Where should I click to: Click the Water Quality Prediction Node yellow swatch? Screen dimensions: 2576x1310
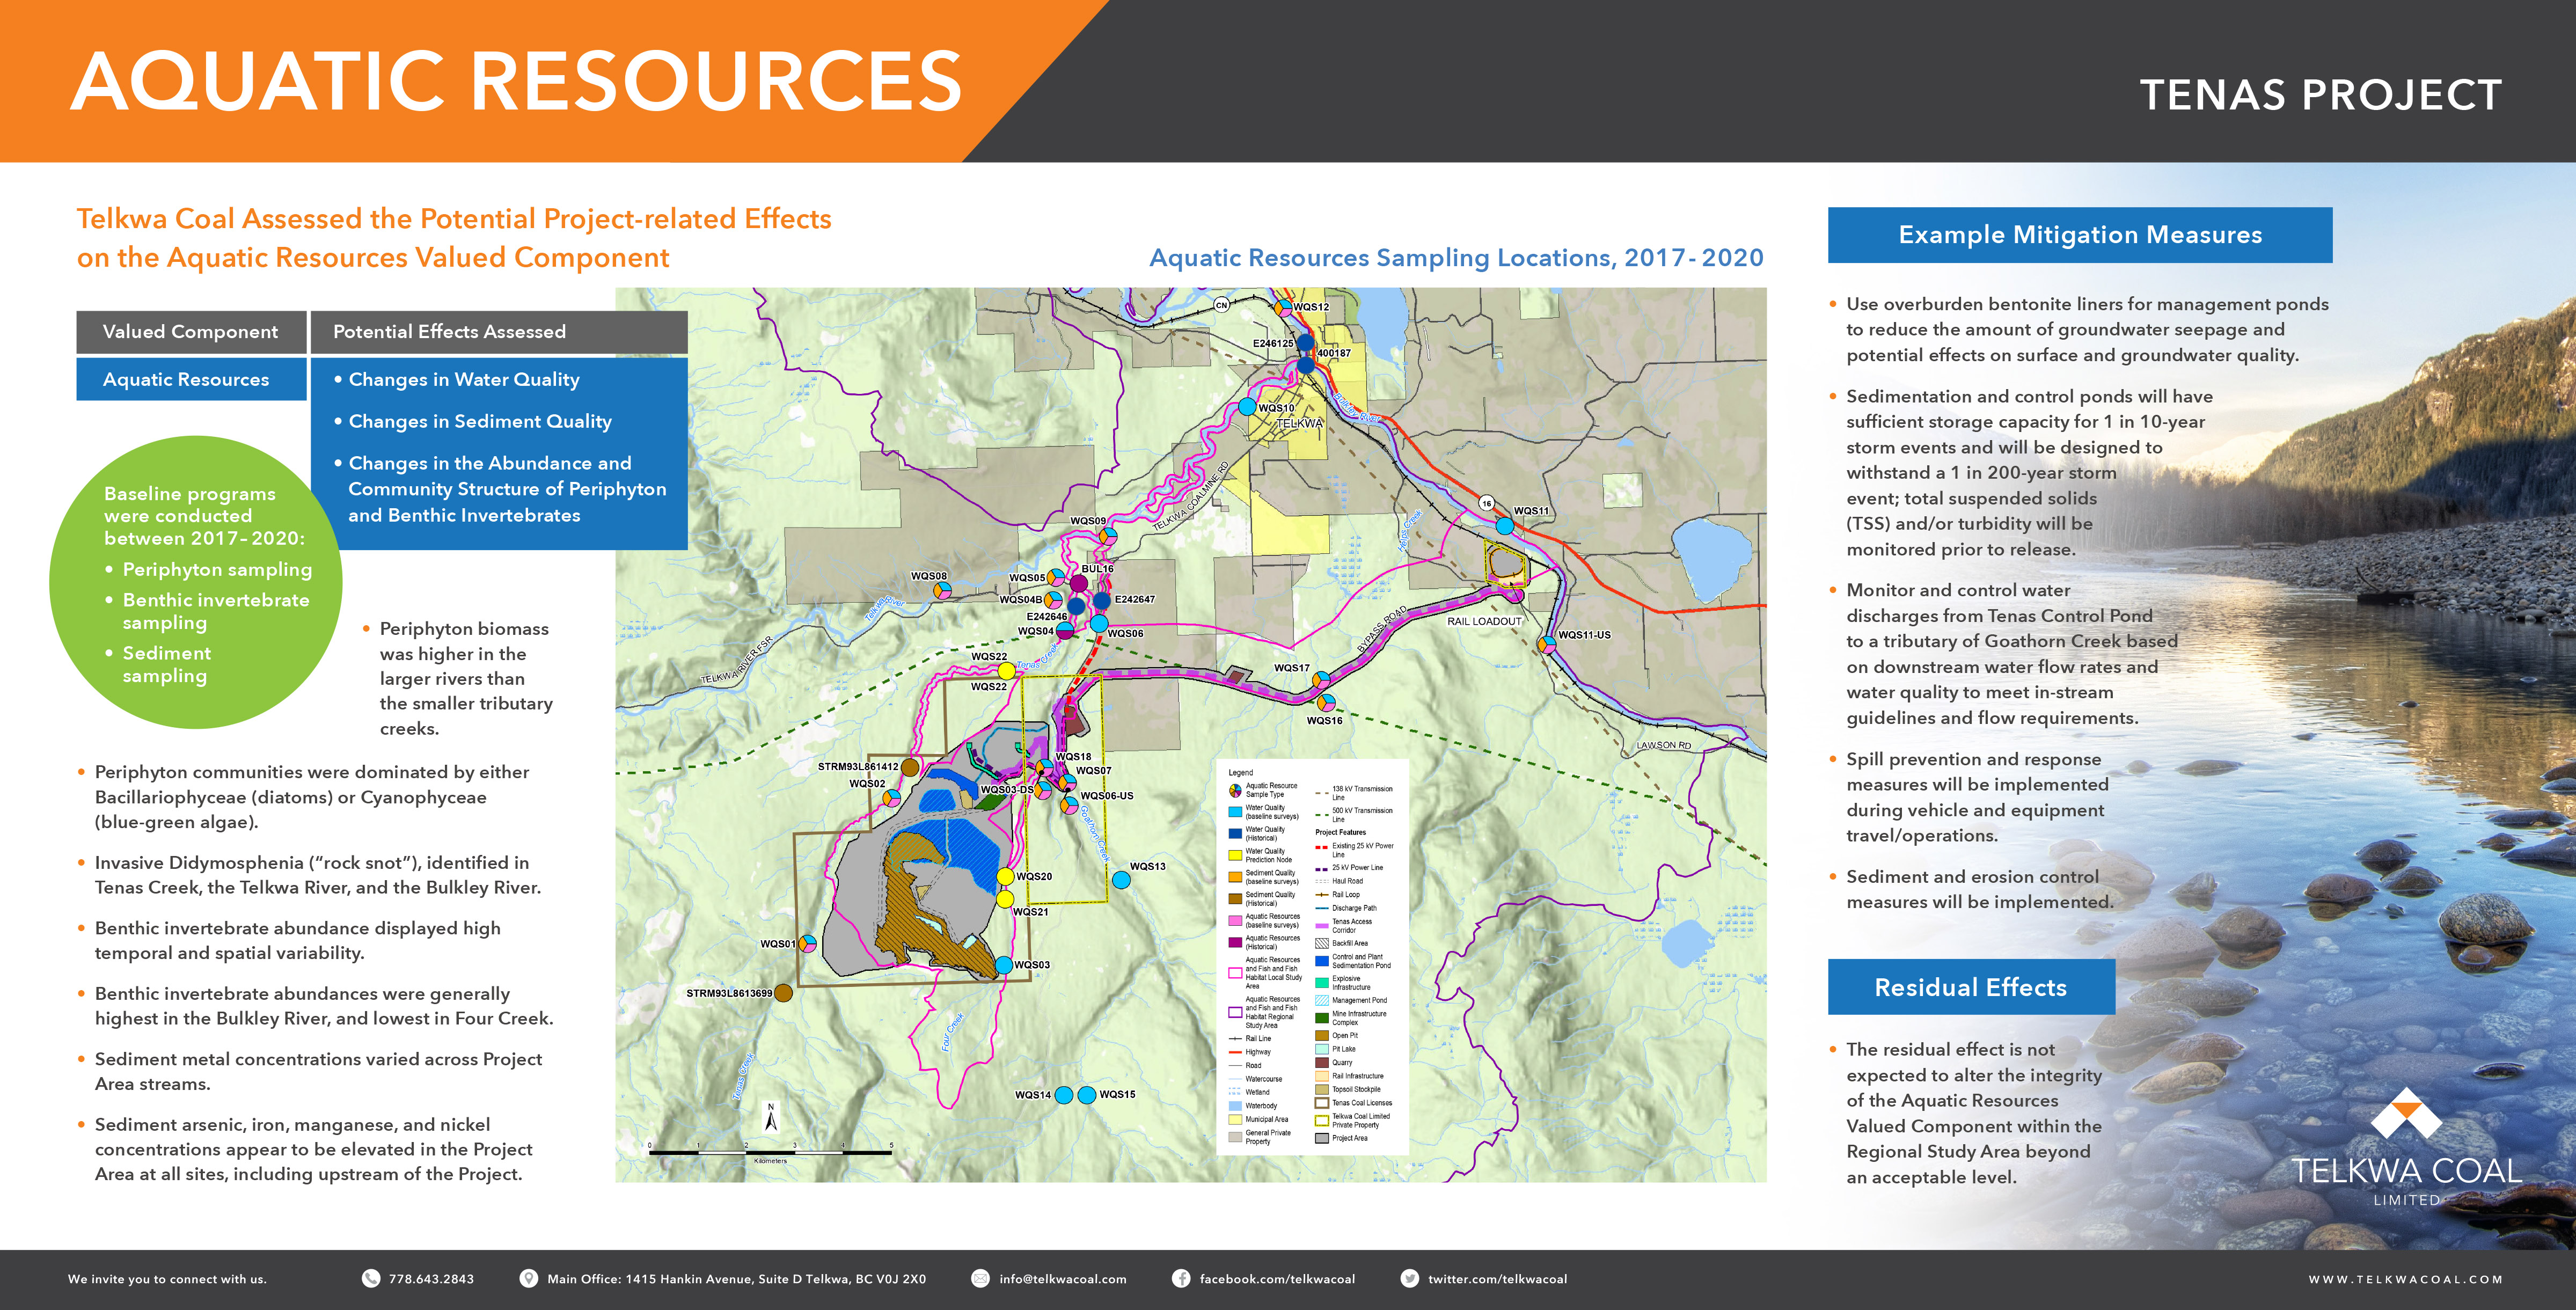(x=1235, y=855)
